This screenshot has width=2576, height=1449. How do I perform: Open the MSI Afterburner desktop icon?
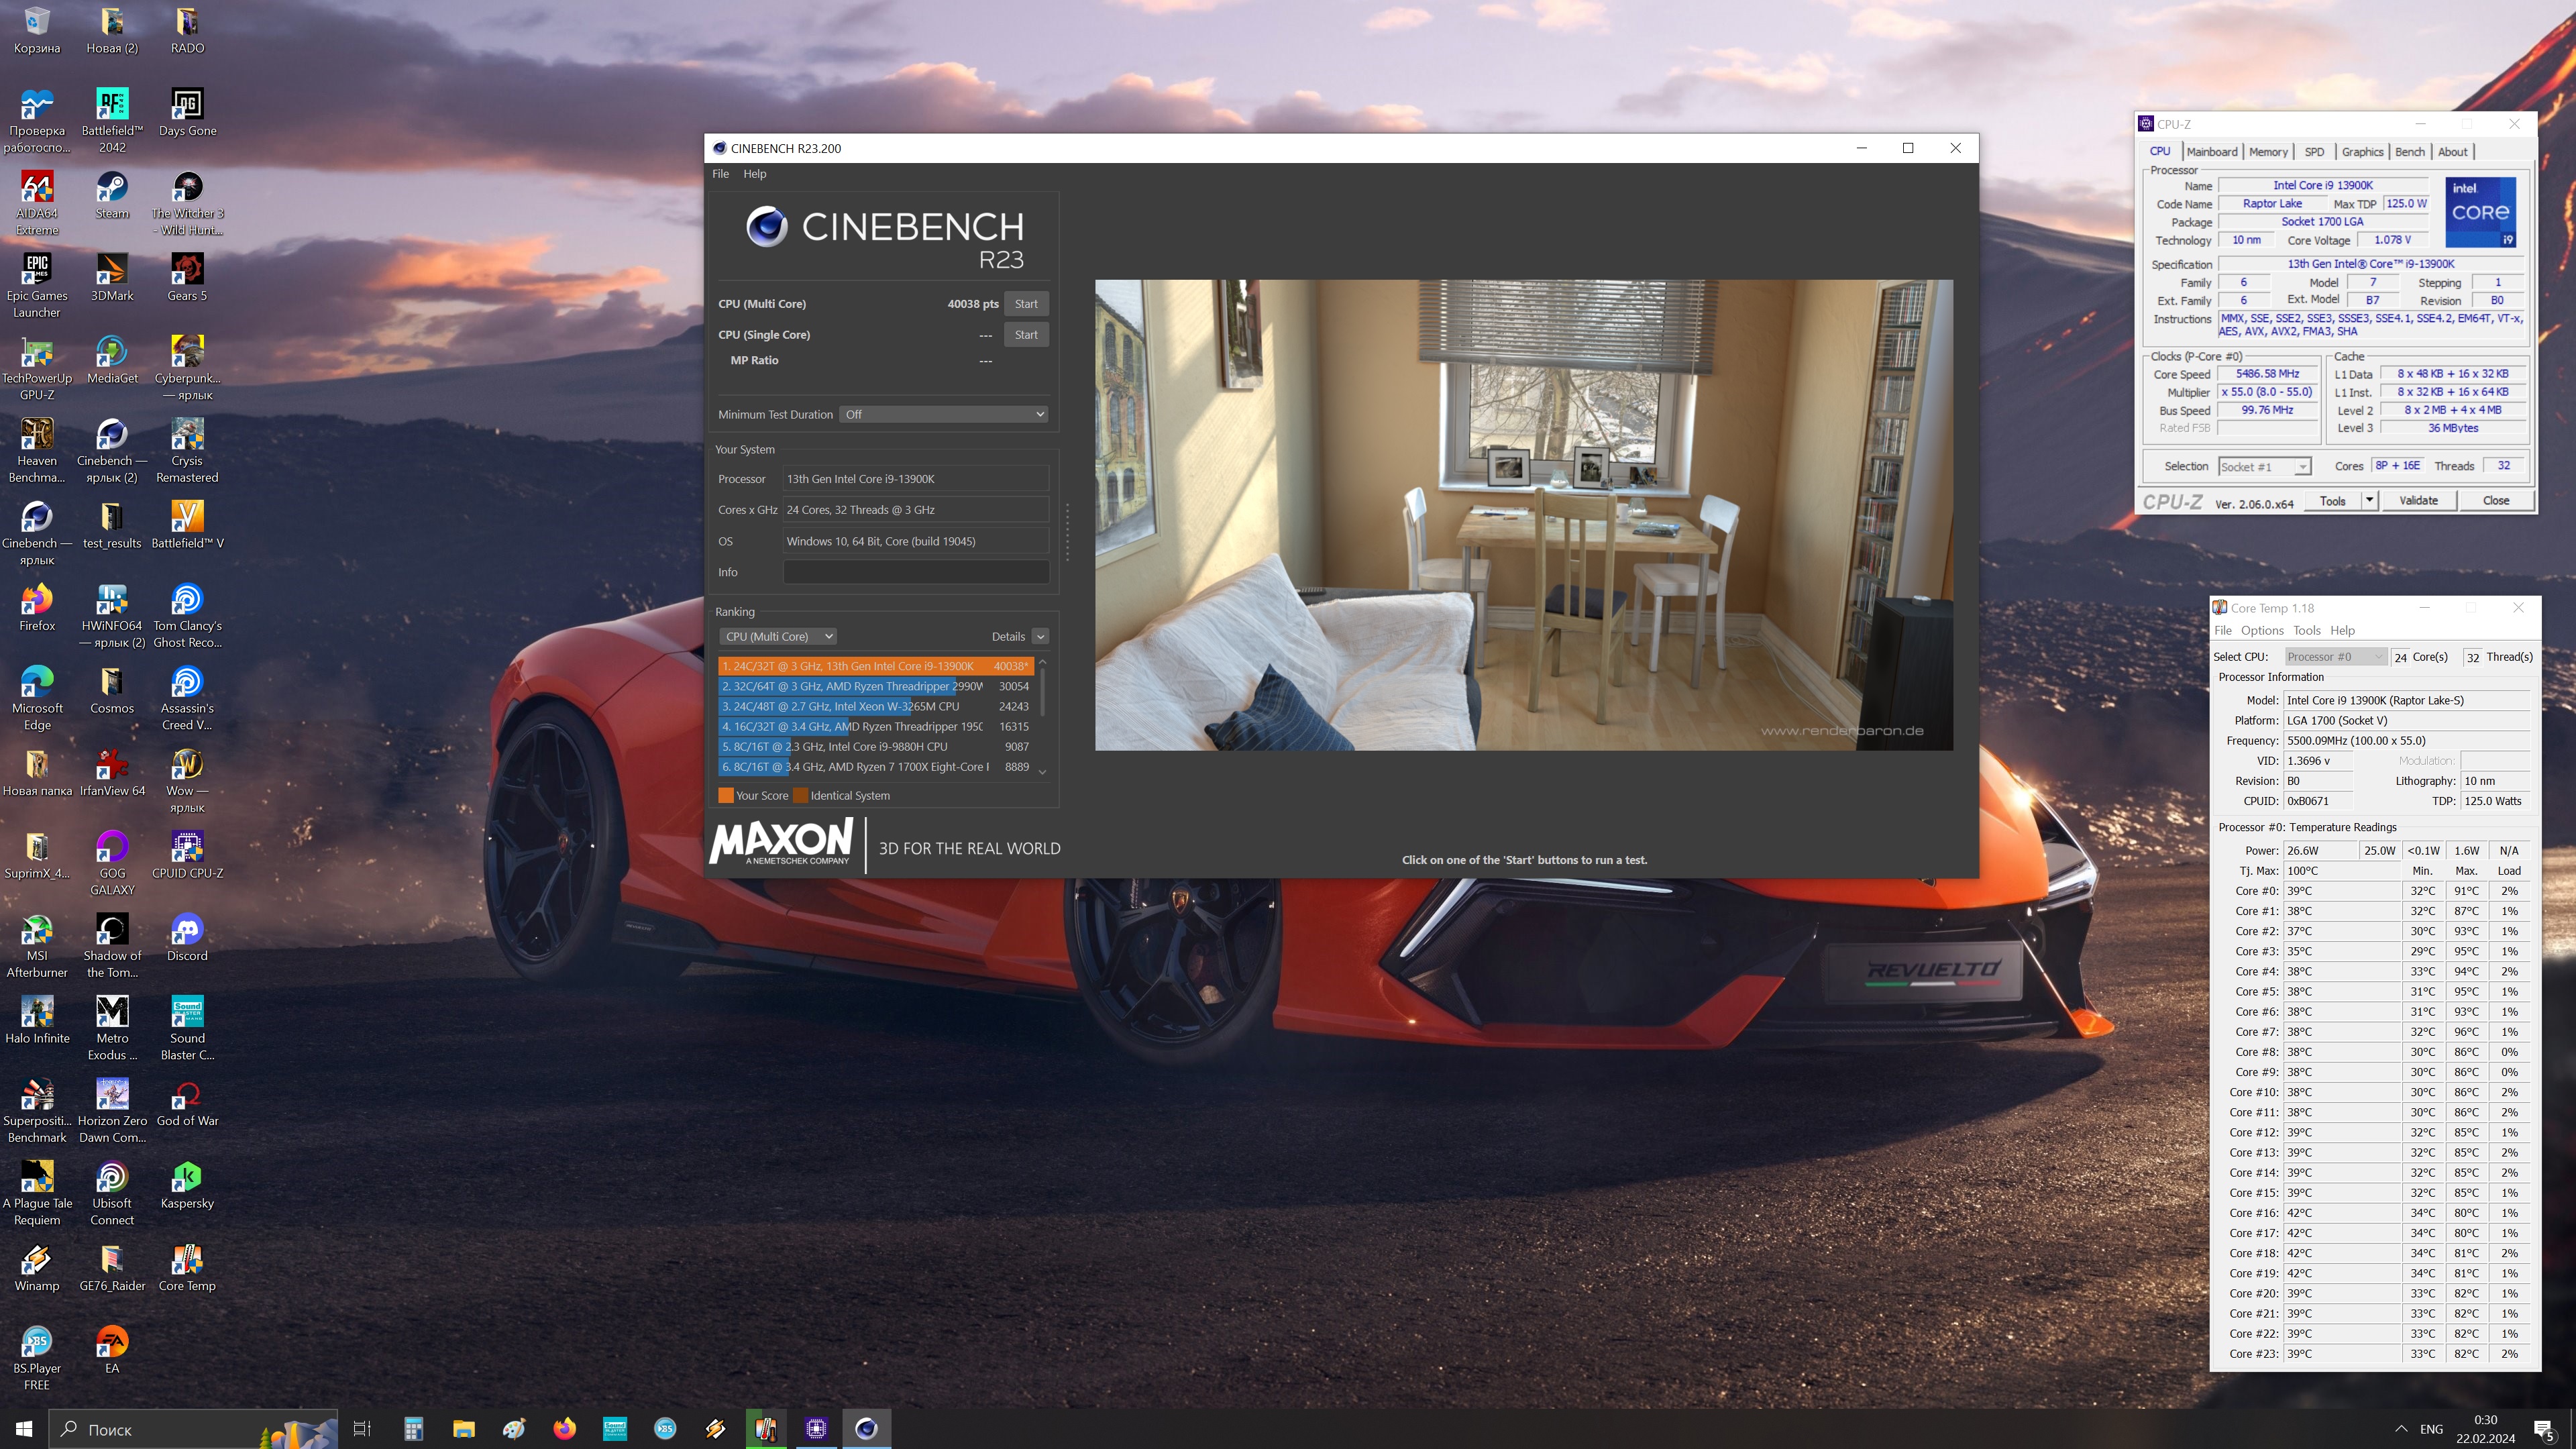point(37,930)
